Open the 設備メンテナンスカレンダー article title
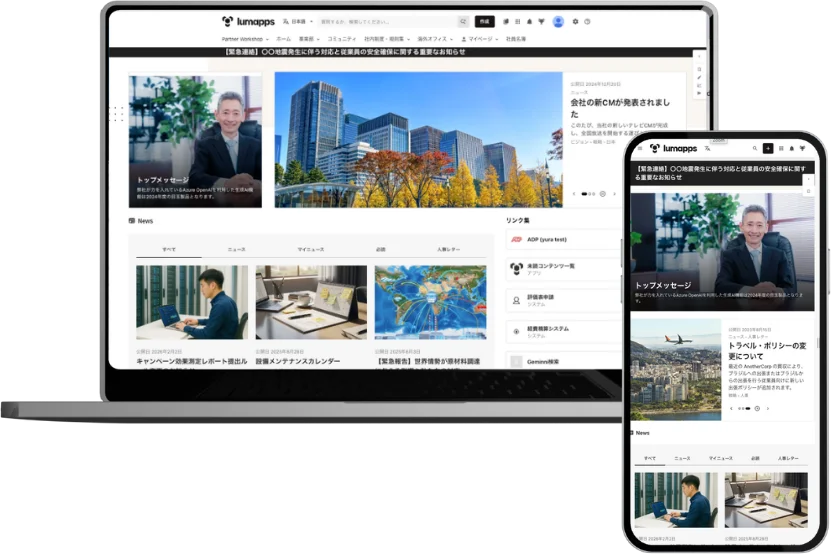Screen dimensions: 831x554 point(298,361)
